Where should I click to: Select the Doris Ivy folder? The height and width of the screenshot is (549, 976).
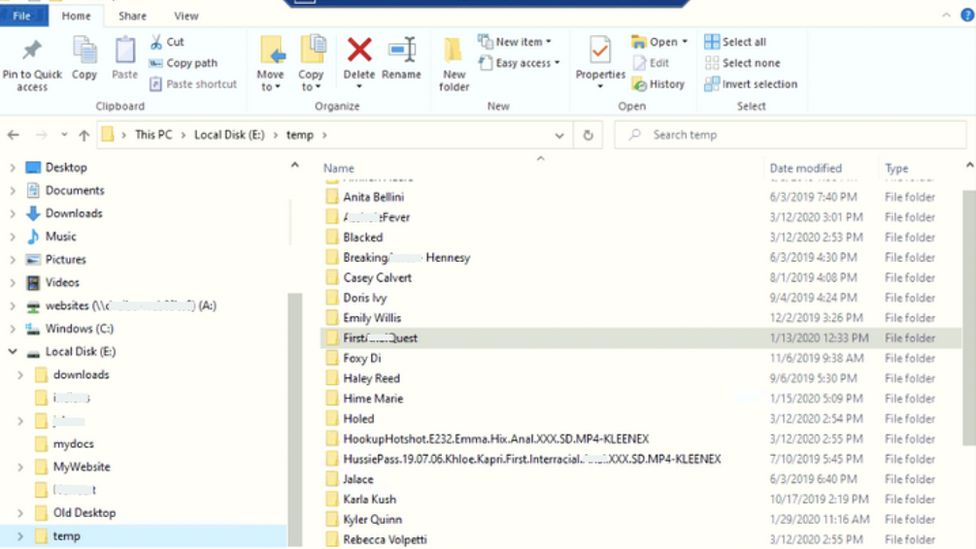click(x=365, y=298)
